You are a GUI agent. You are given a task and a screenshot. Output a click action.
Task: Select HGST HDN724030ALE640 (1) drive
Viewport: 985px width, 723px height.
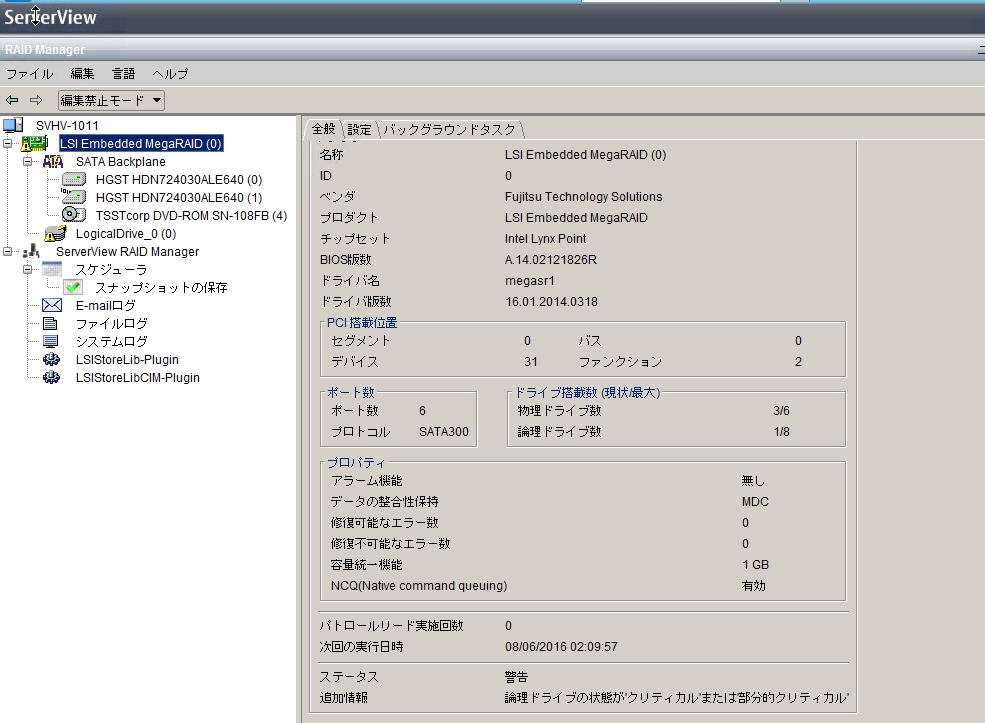coord(179,198)
